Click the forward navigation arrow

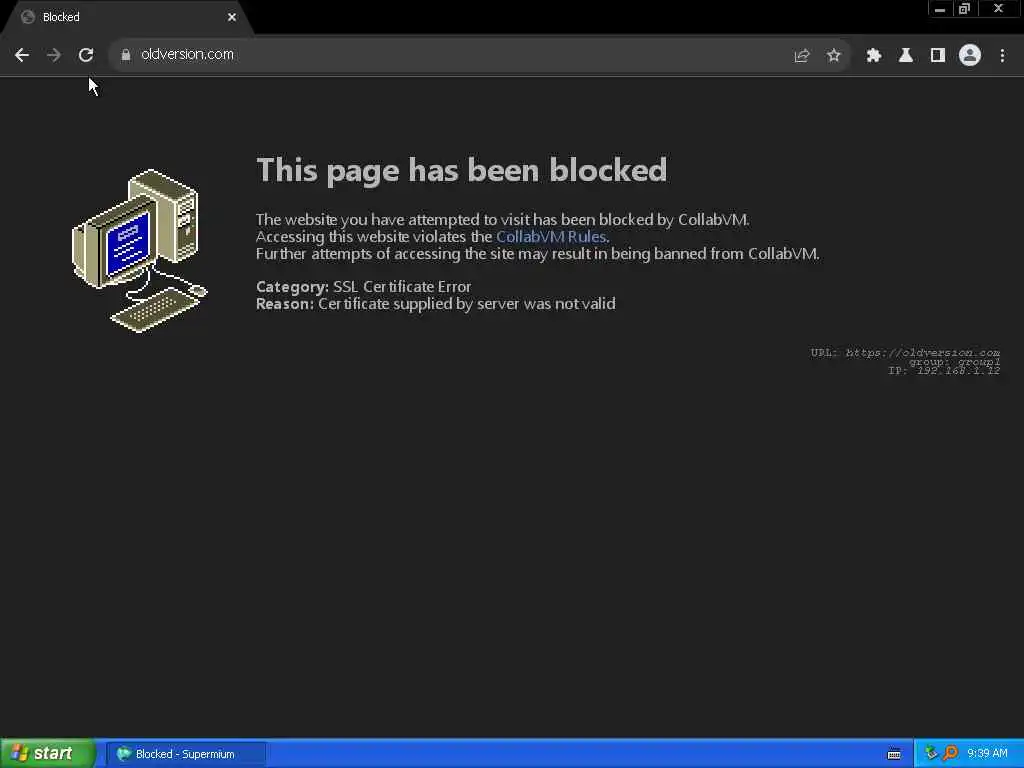click(x=54, y=55)
